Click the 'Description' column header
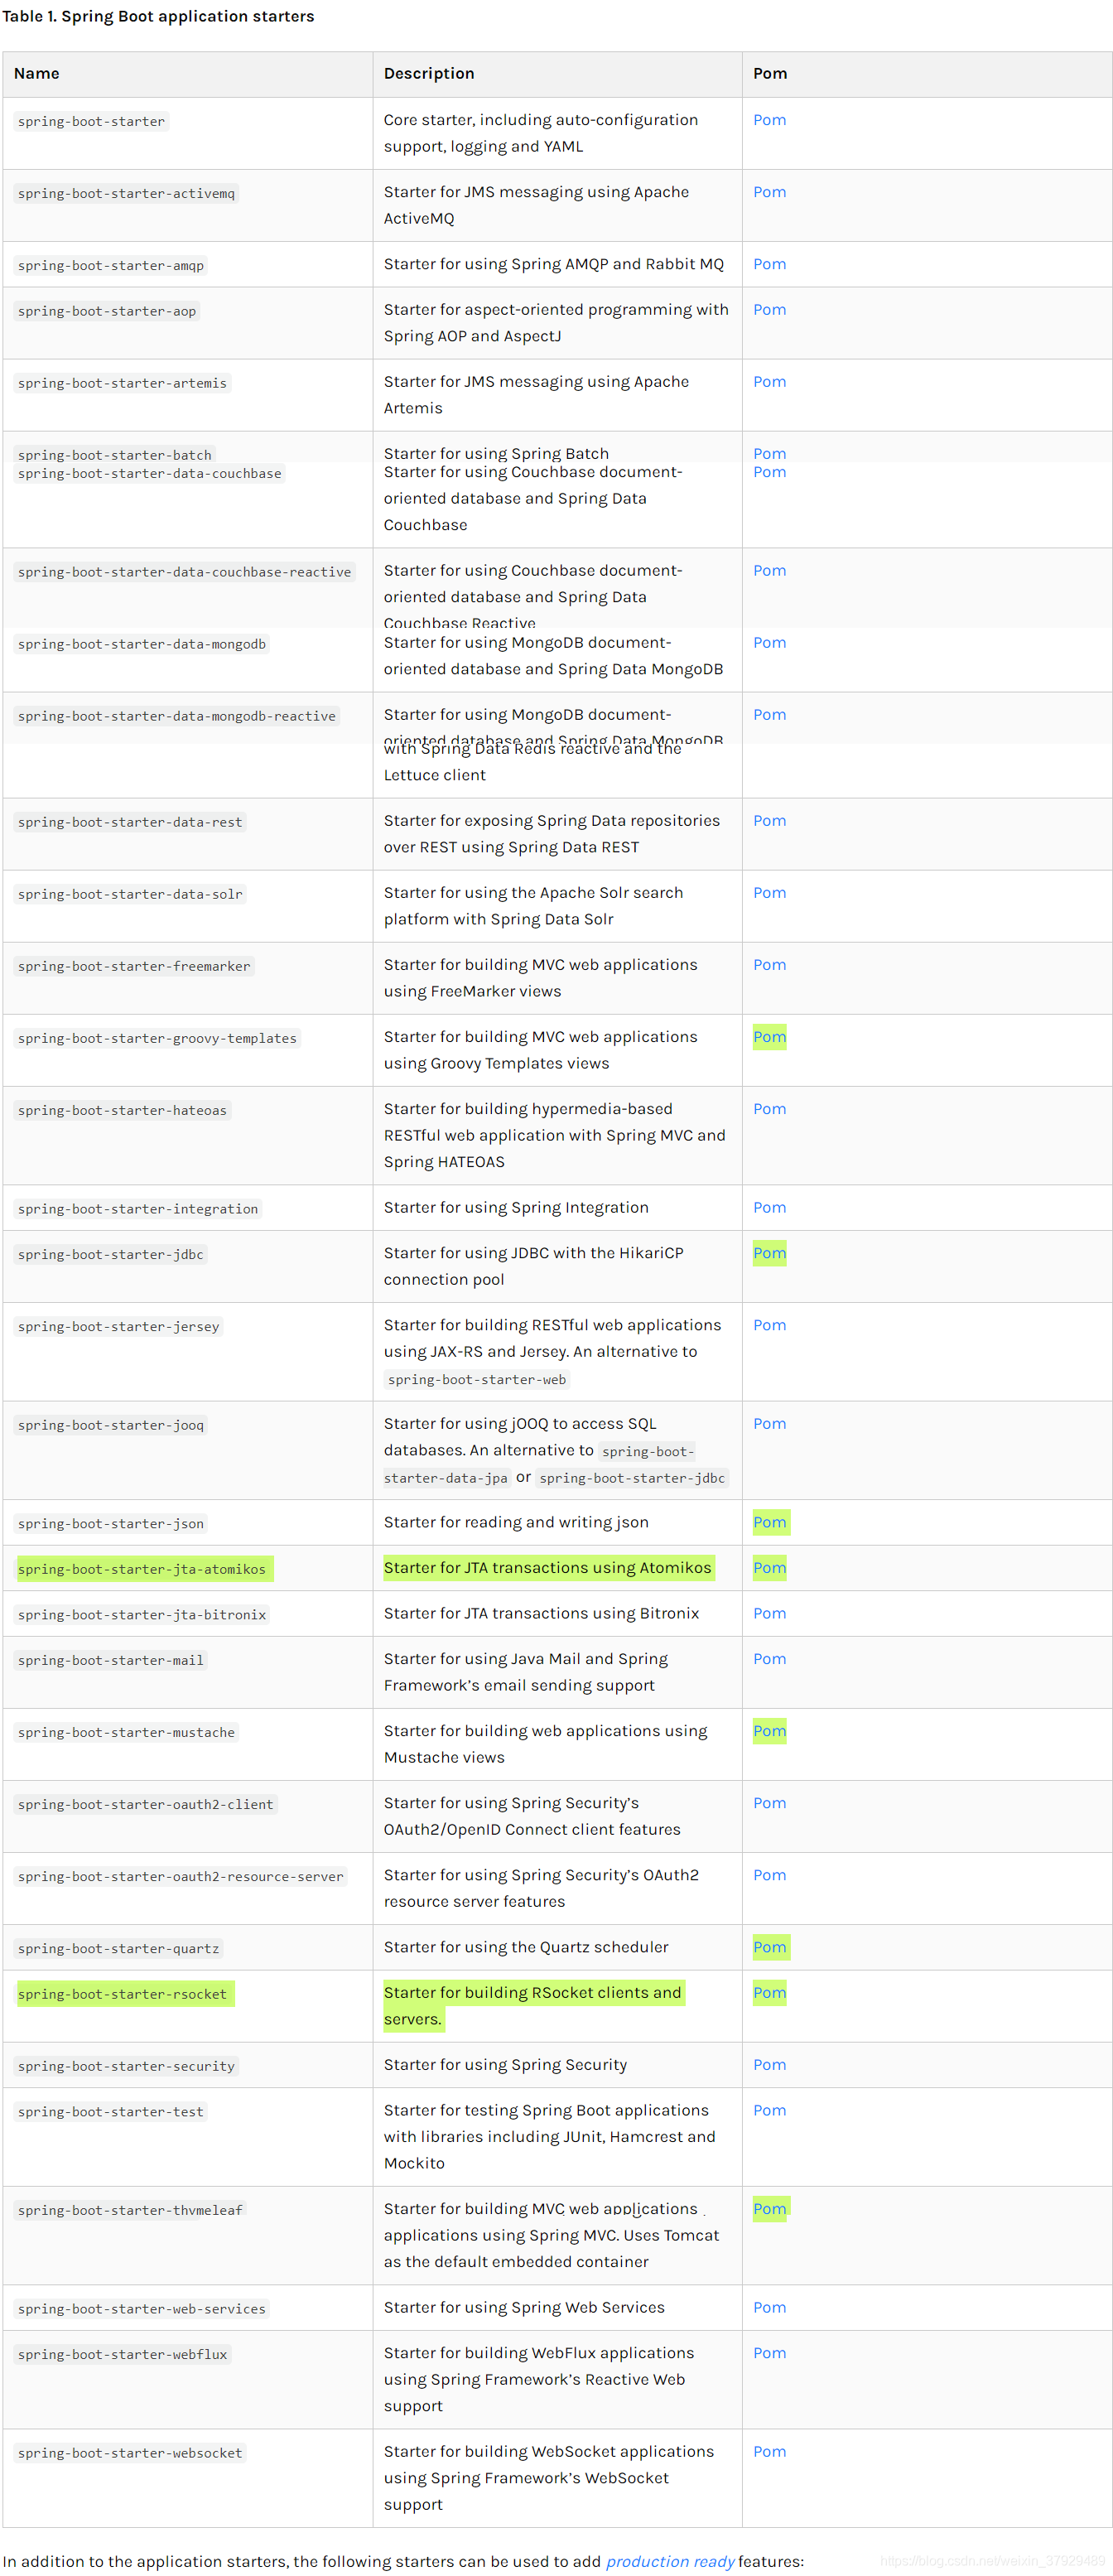This screenshot has height=2576, width=1113. pyautogui.click(x=429, y=74)
